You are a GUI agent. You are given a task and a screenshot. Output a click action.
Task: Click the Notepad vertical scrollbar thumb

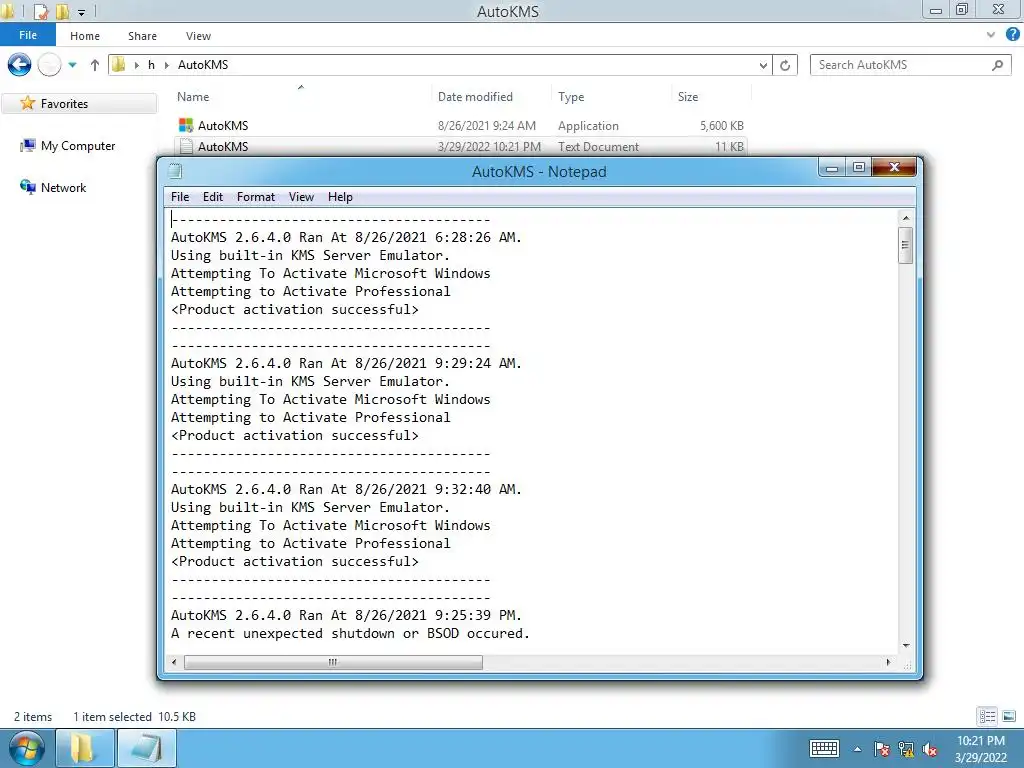[x=906, y=245]
